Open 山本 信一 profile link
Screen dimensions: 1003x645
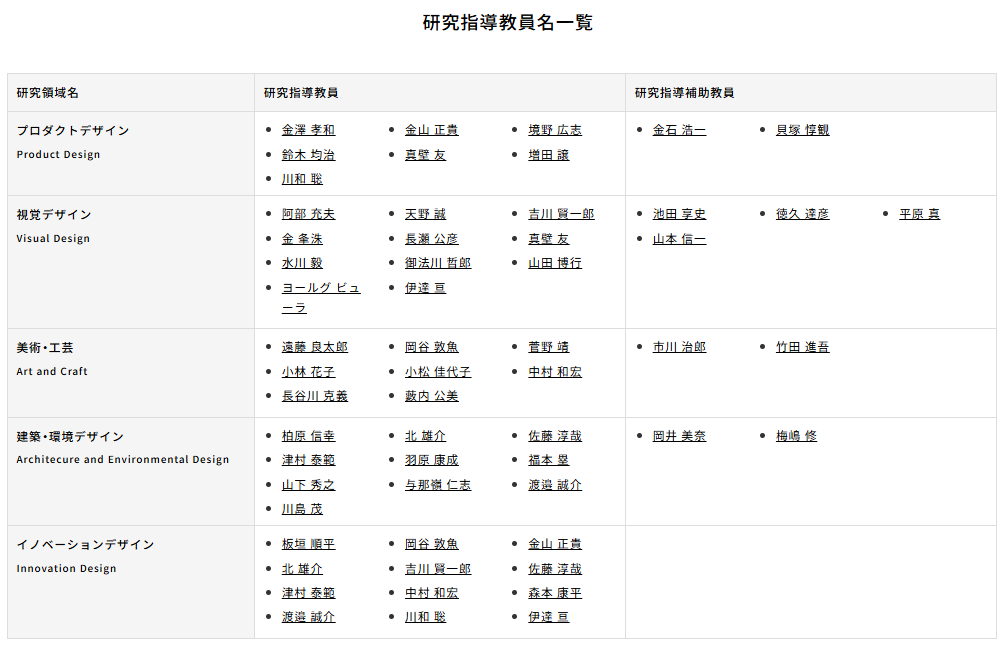679,239
